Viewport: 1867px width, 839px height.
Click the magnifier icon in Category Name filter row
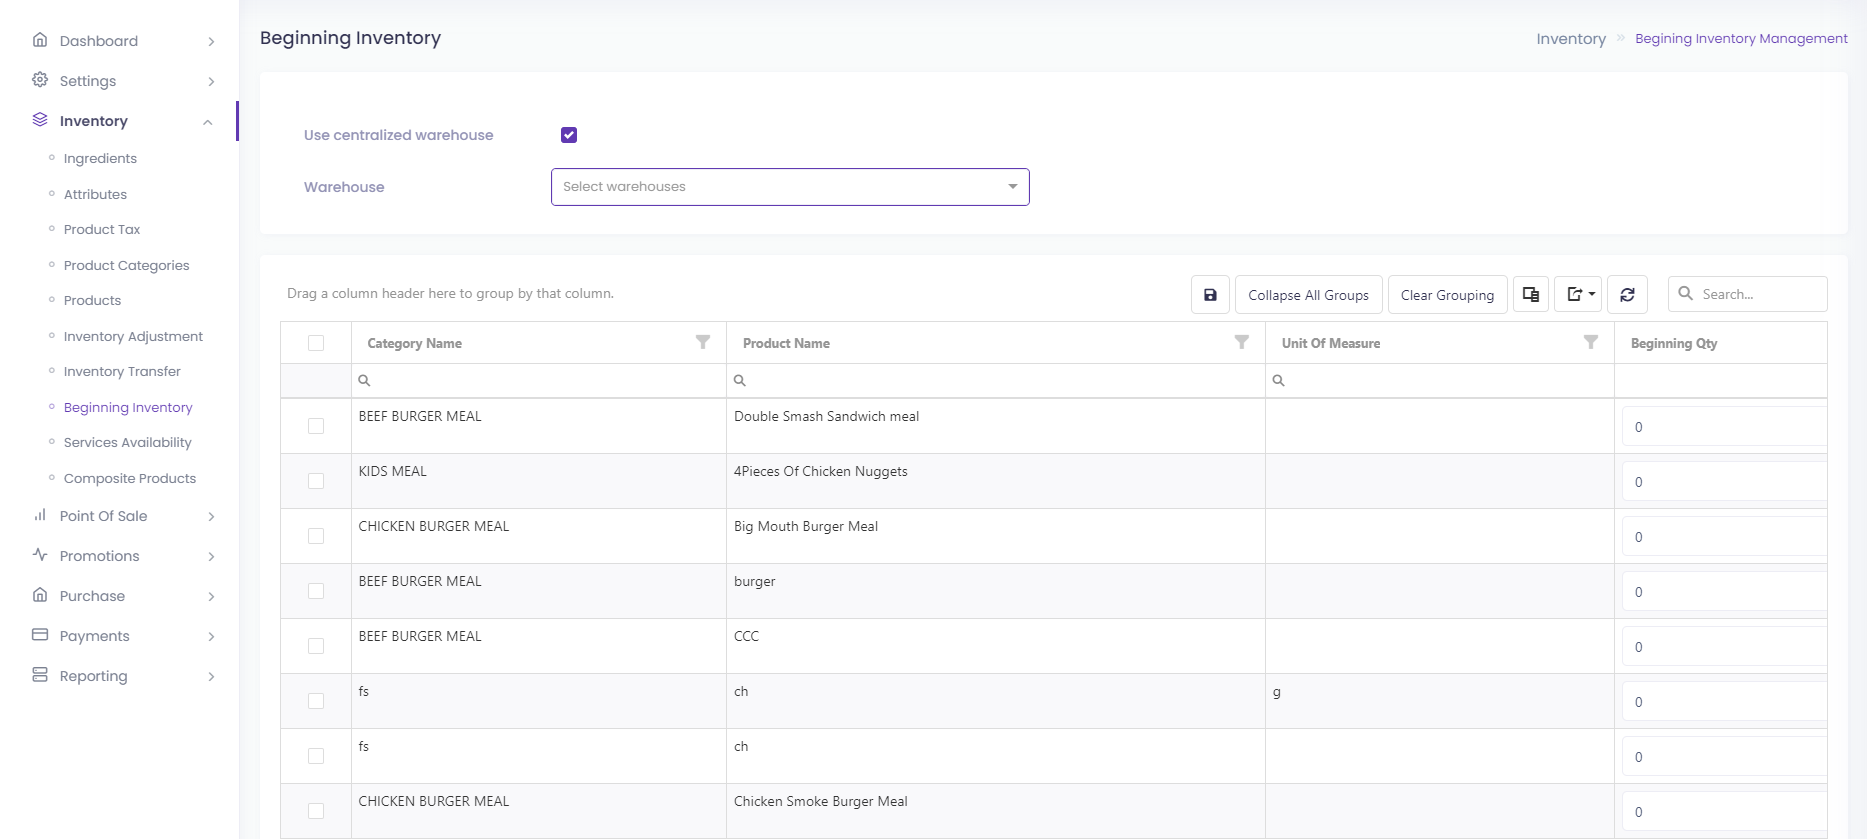[365, 380]
